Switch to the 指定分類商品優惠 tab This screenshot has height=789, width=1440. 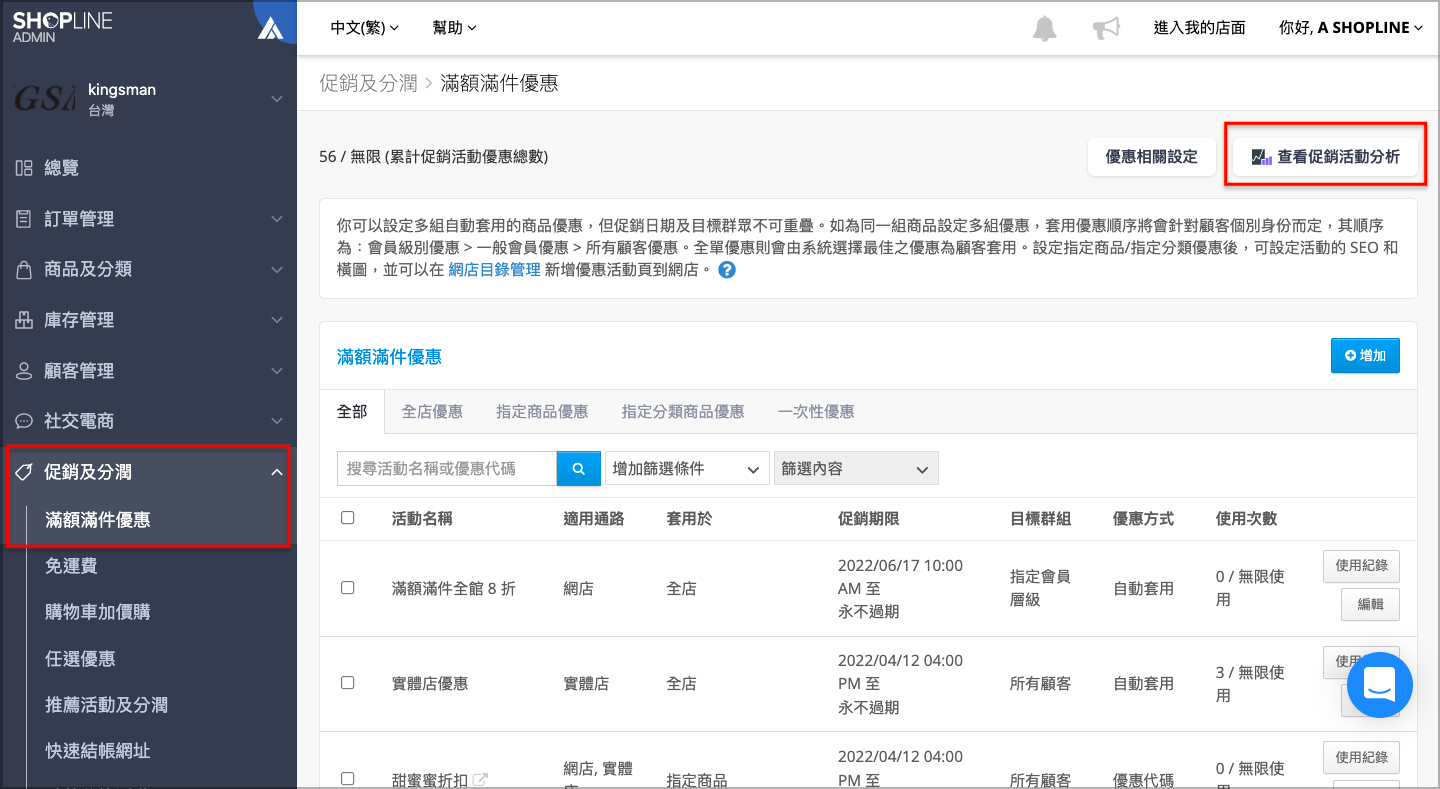(683, 411)
